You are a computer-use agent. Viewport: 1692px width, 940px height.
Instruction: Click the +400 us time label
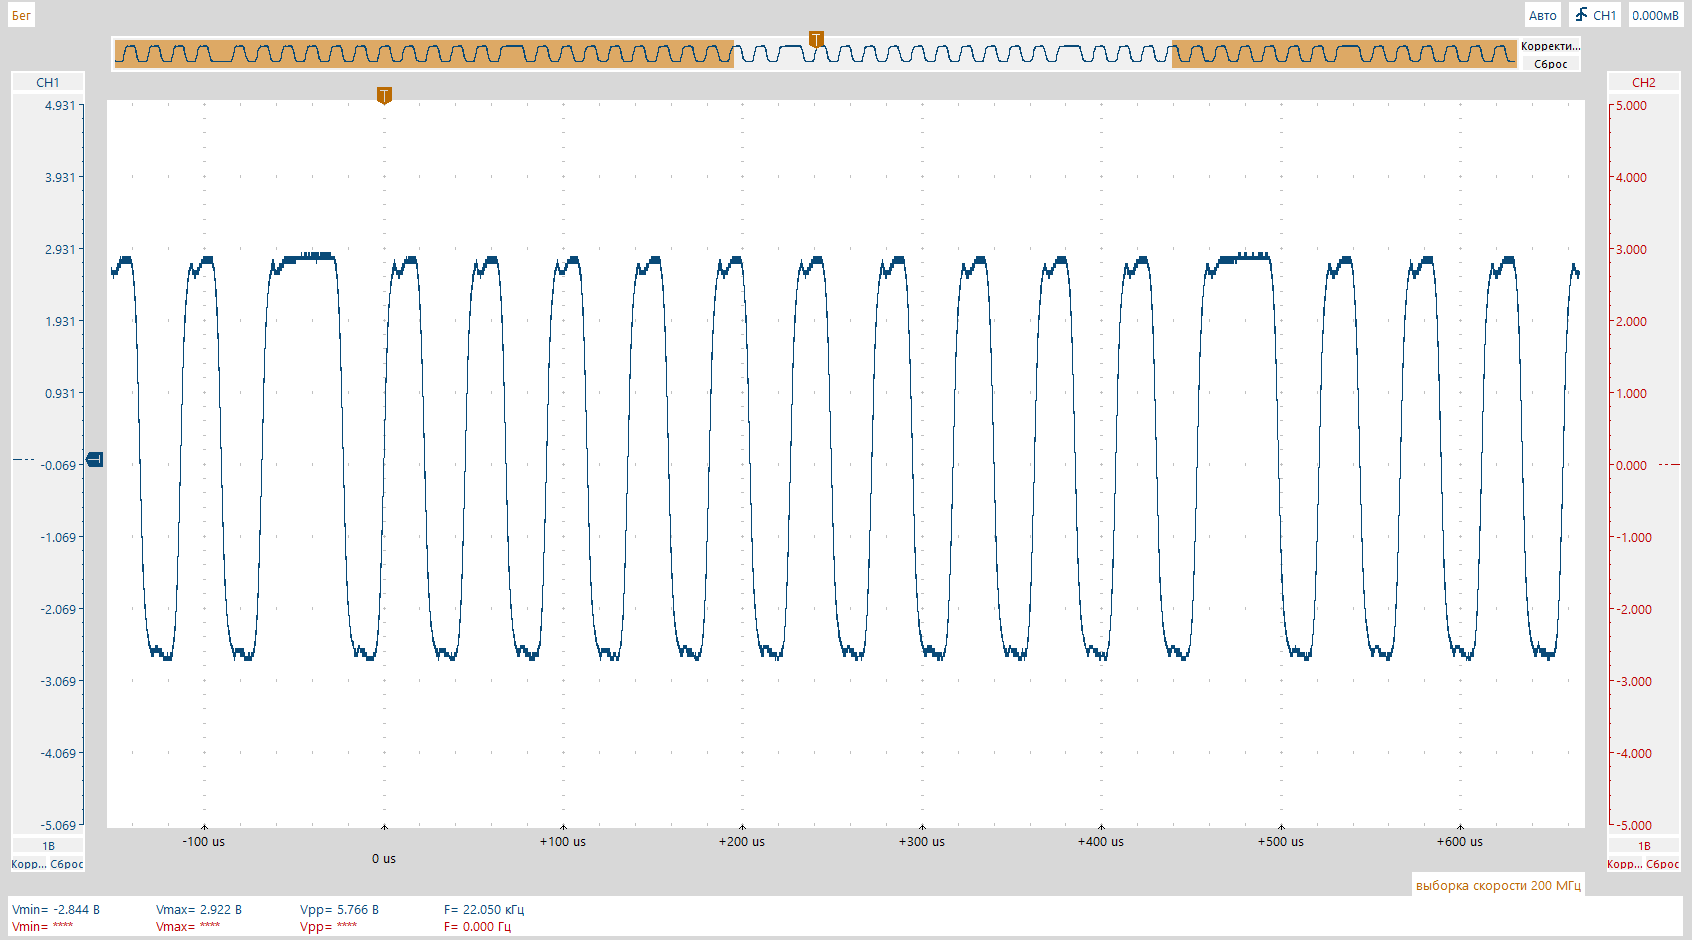coord(1101,841)
